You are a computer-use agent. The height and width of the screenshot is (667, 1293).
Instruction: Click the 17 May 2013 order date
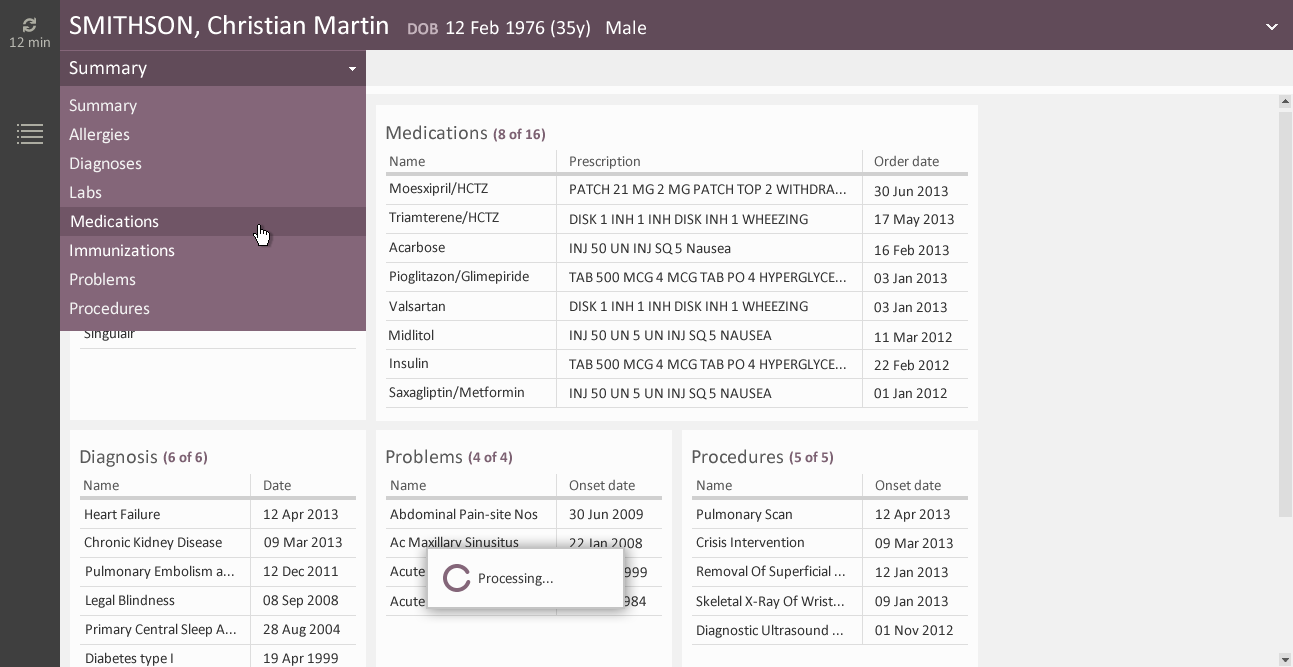coord(914,219)
